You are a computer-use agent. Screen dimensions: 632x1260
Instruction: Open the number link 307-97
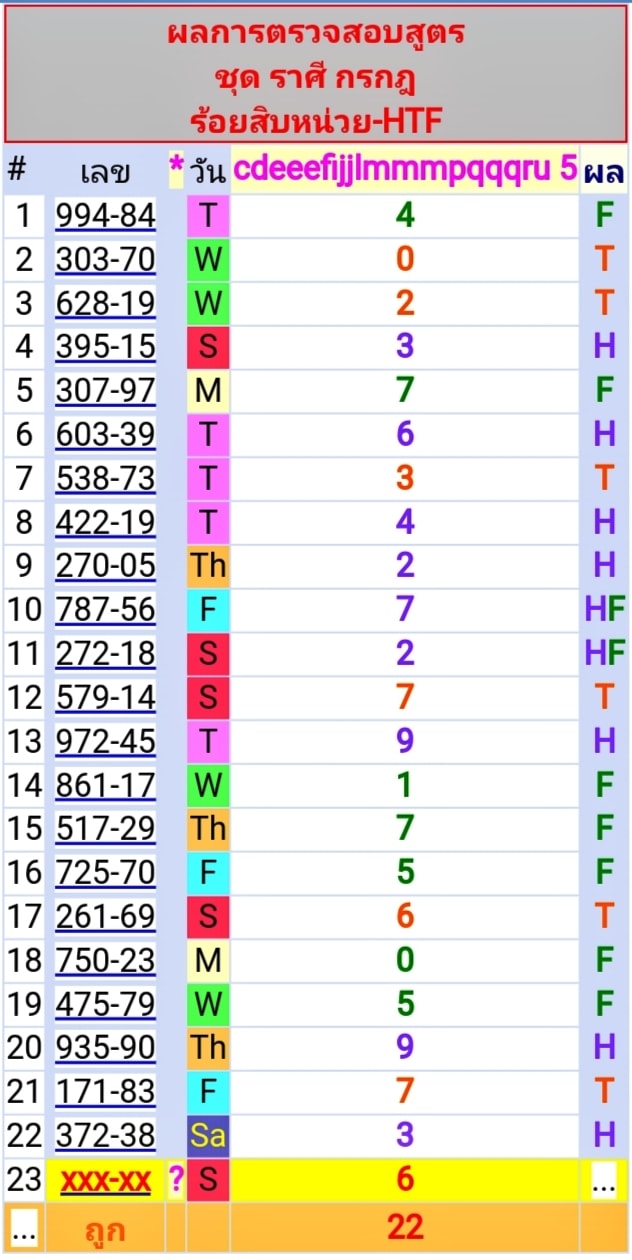tap(105, 391)
